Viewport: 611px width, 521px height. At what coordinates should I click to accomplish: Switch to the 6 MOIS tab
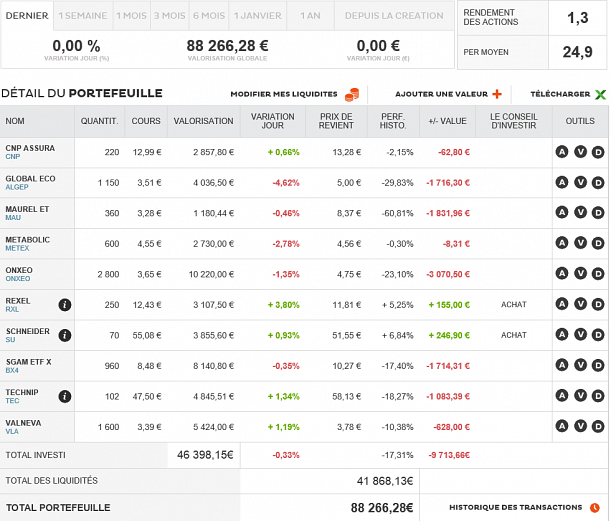(x=209, y=16)
